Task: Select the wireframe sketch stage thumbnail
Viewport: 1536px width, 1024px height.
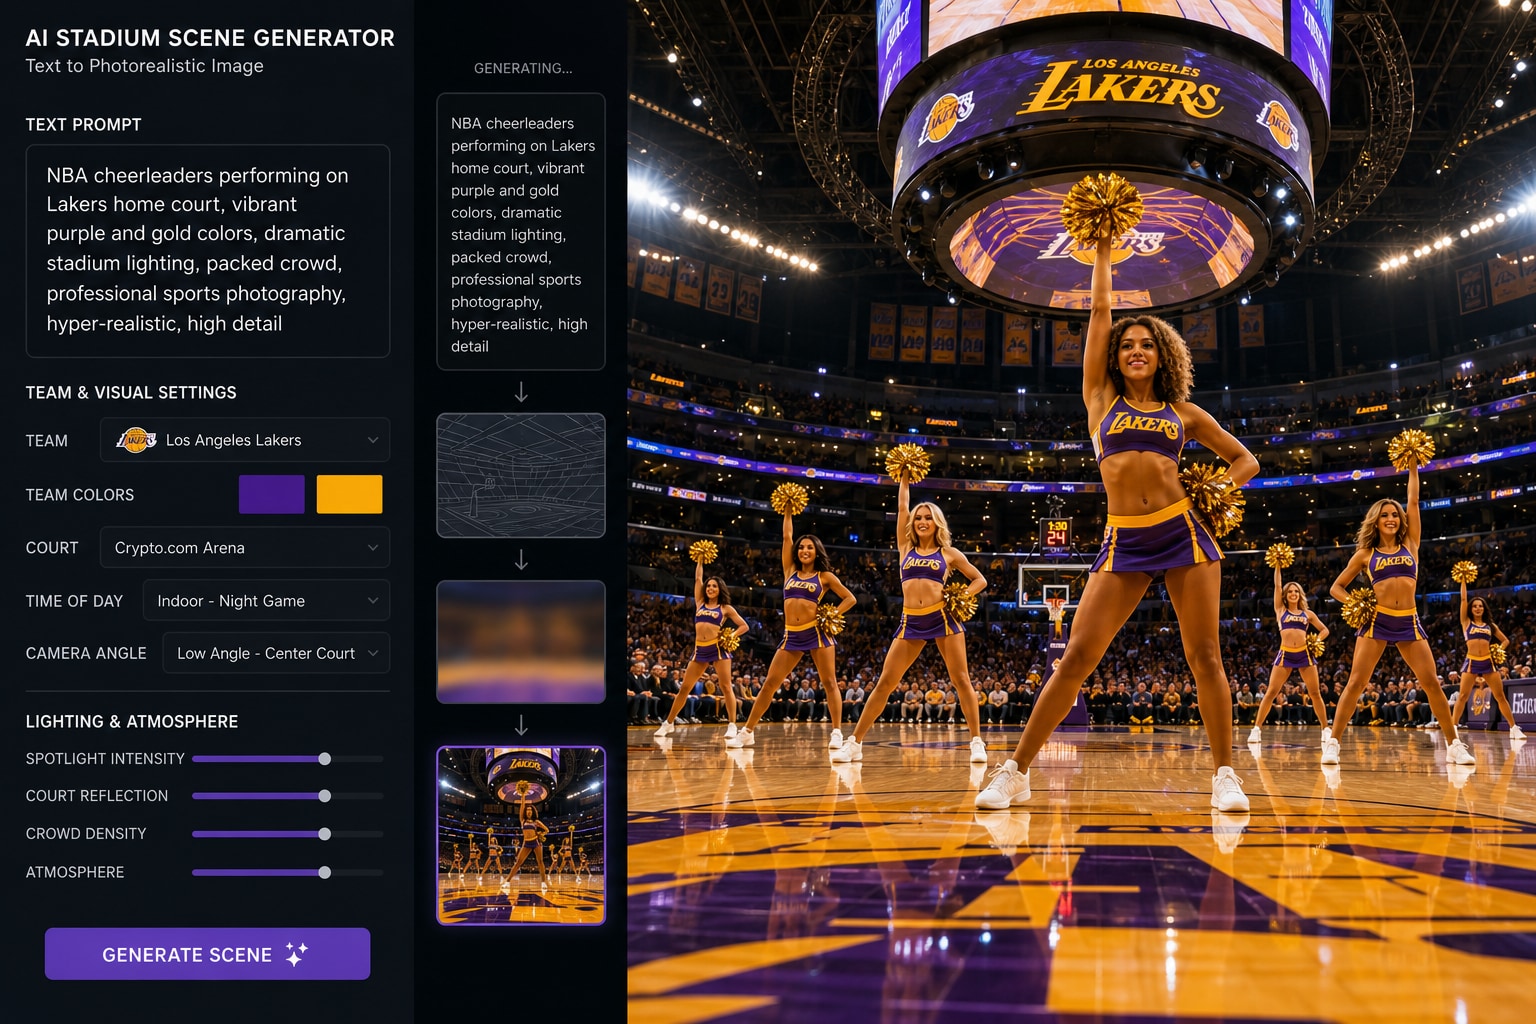Action: point(521,475)
